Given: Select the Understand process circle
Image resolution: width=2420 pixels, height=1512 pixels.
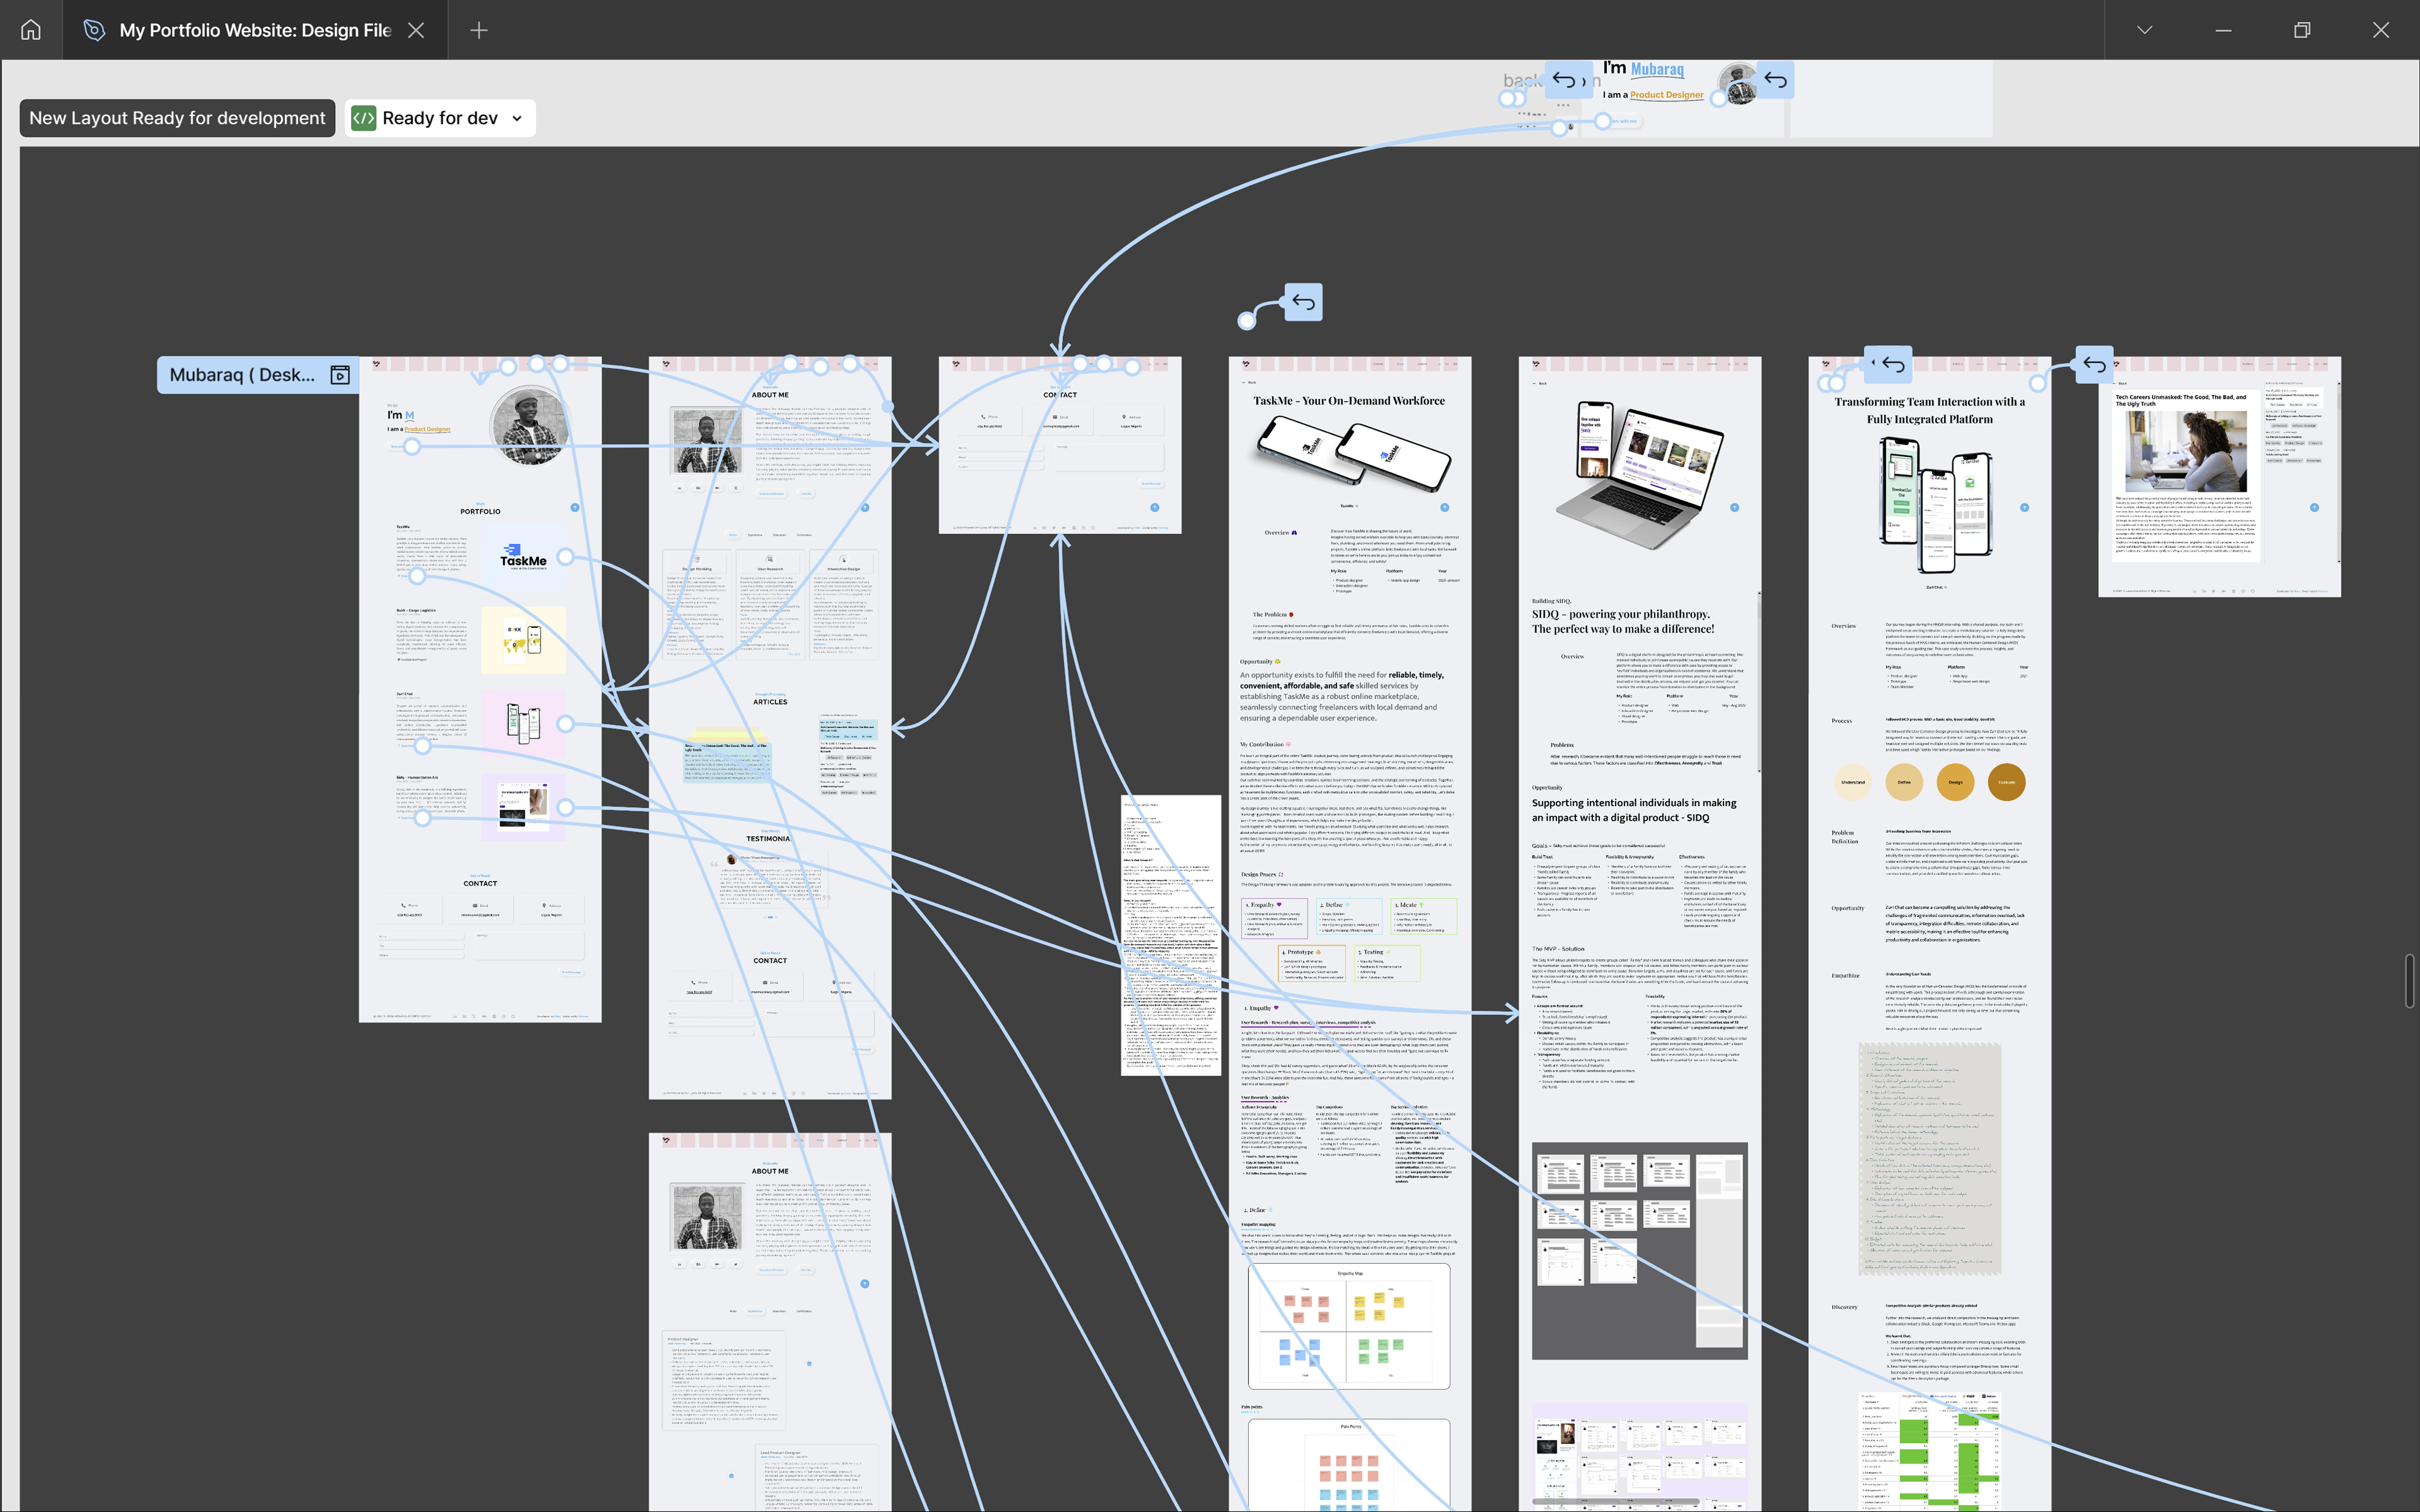Looking at the screenshot, I should click(1853, 782).
